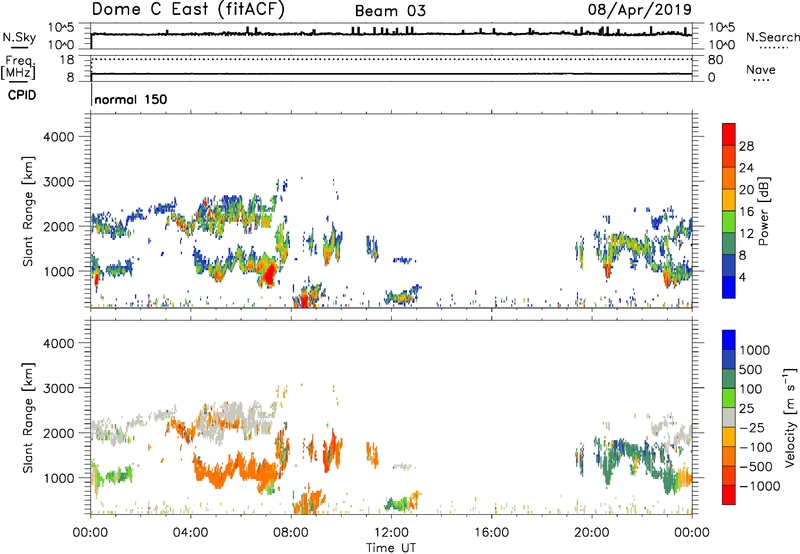800x554 pixels.
Task: Click the power panel 'Slant Range [km]' label
Action: coord(28,212)
